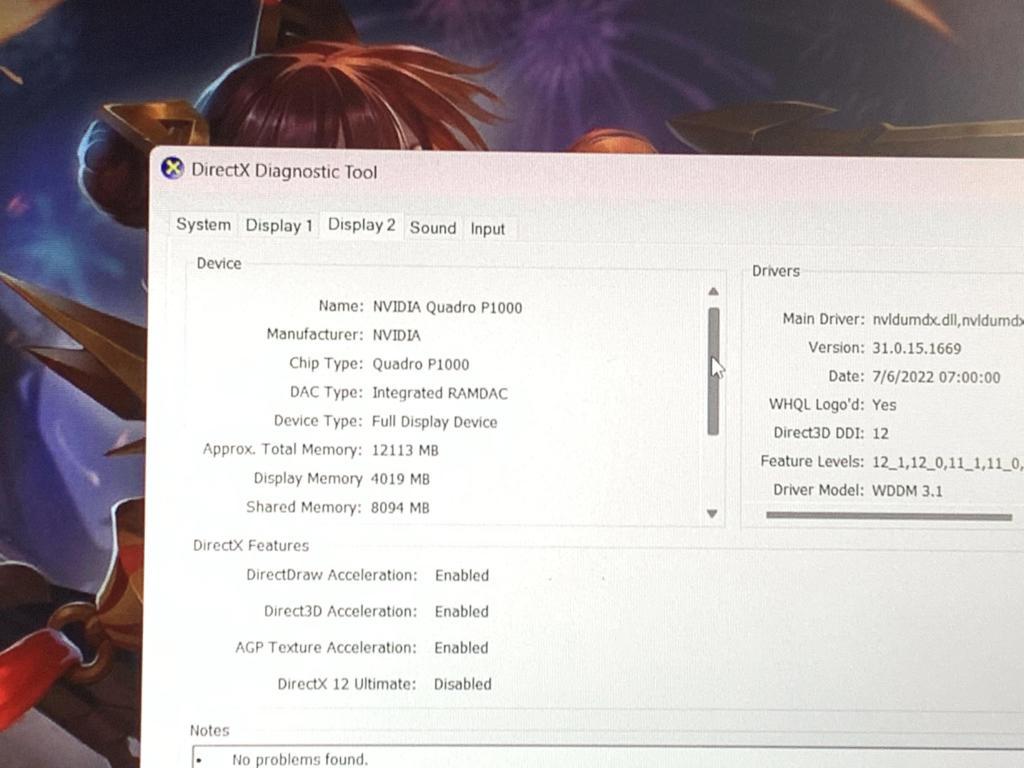
Task: Select the DAC Type Integrated RAMDAC
Action: point(440,393)
